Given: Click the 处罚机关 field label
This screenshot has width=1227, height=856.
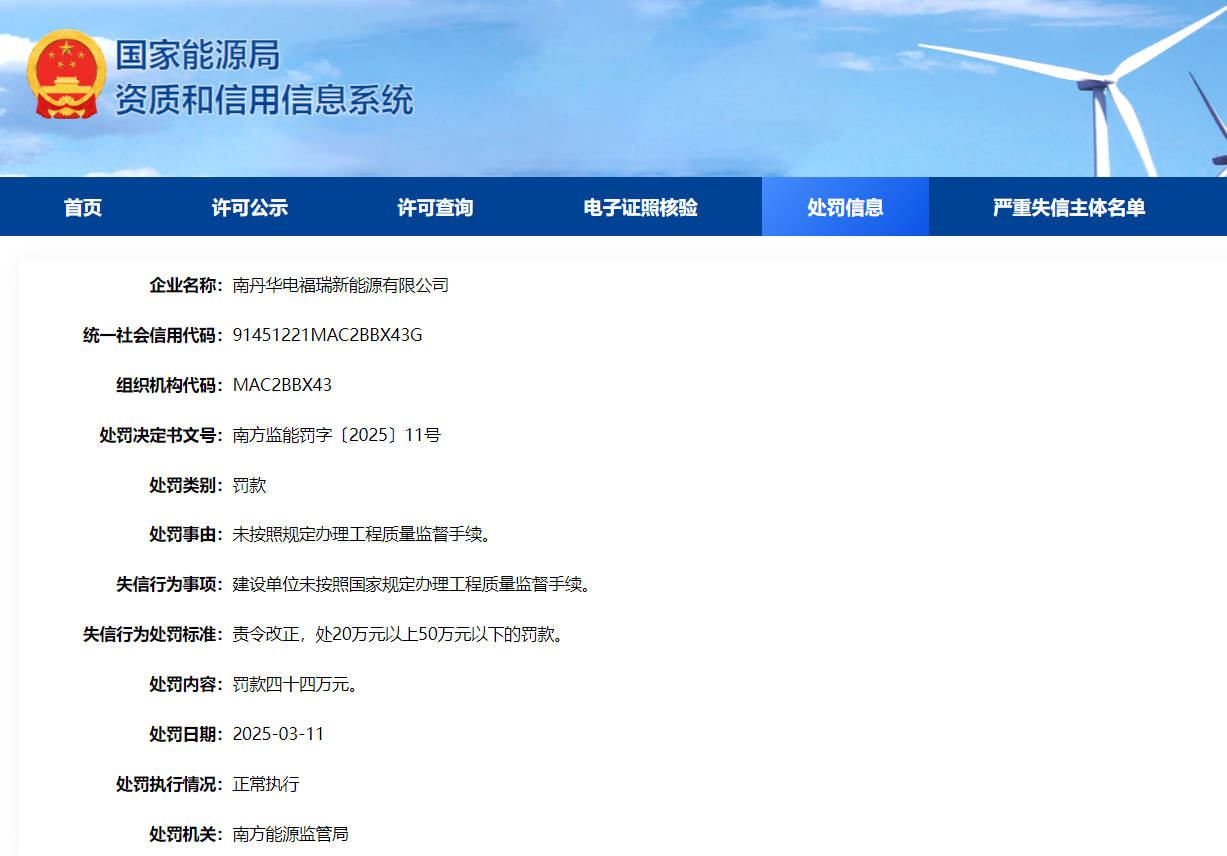Looking at the screenshot, I should [186, 834].
